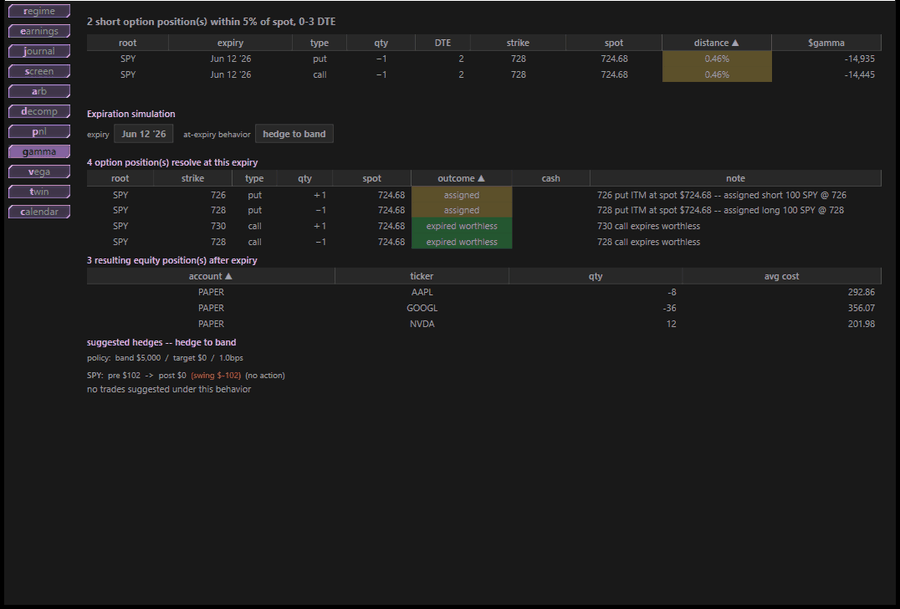Sort equity positions by ticker header
900x609 pixels.
point(422,276)
